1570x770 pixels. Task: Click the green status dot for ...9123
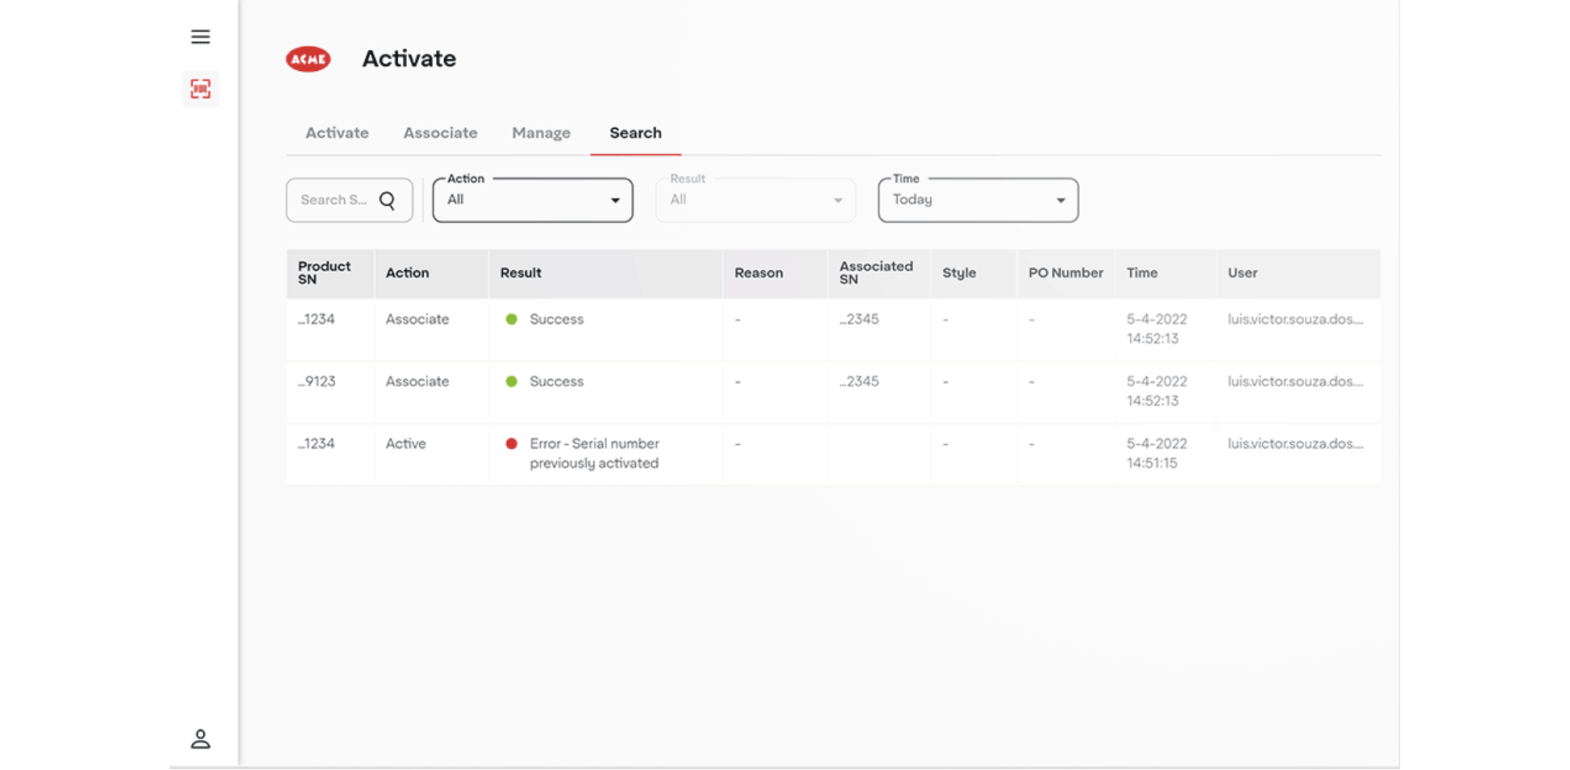click(x=511, y=381)
